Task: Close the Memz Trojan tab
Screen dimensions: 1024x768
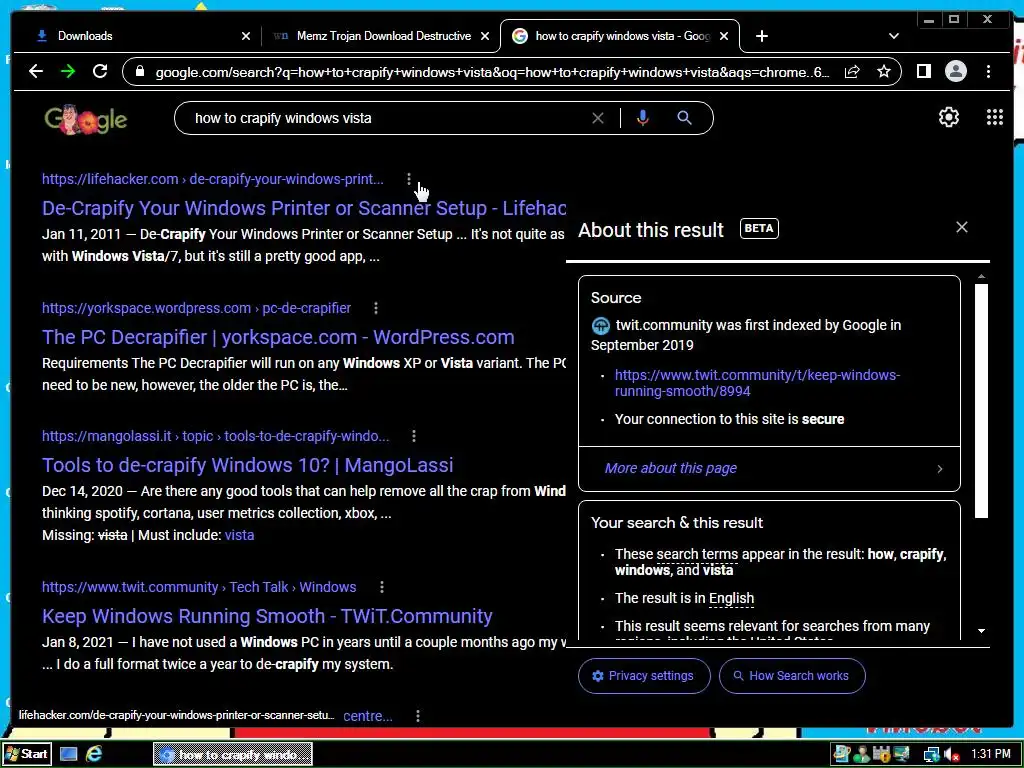Action: 485,37
